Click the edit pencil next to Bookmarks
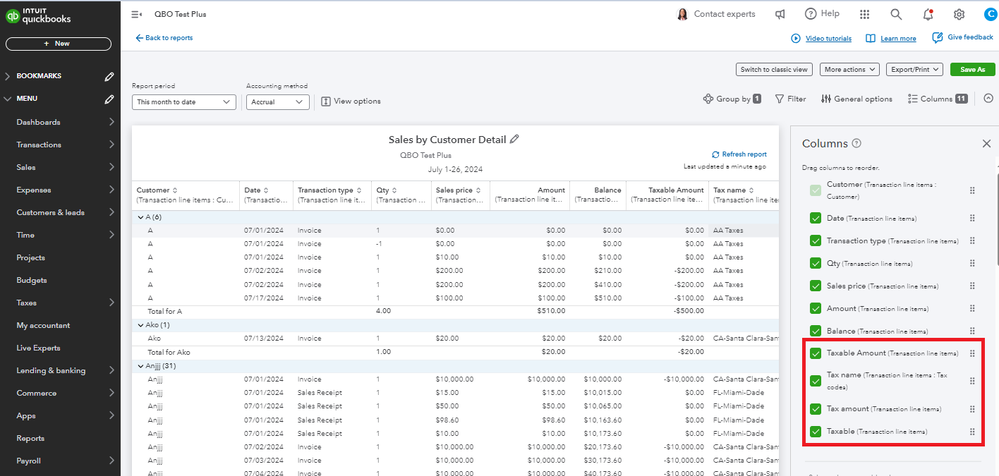 tap(109, 76)
